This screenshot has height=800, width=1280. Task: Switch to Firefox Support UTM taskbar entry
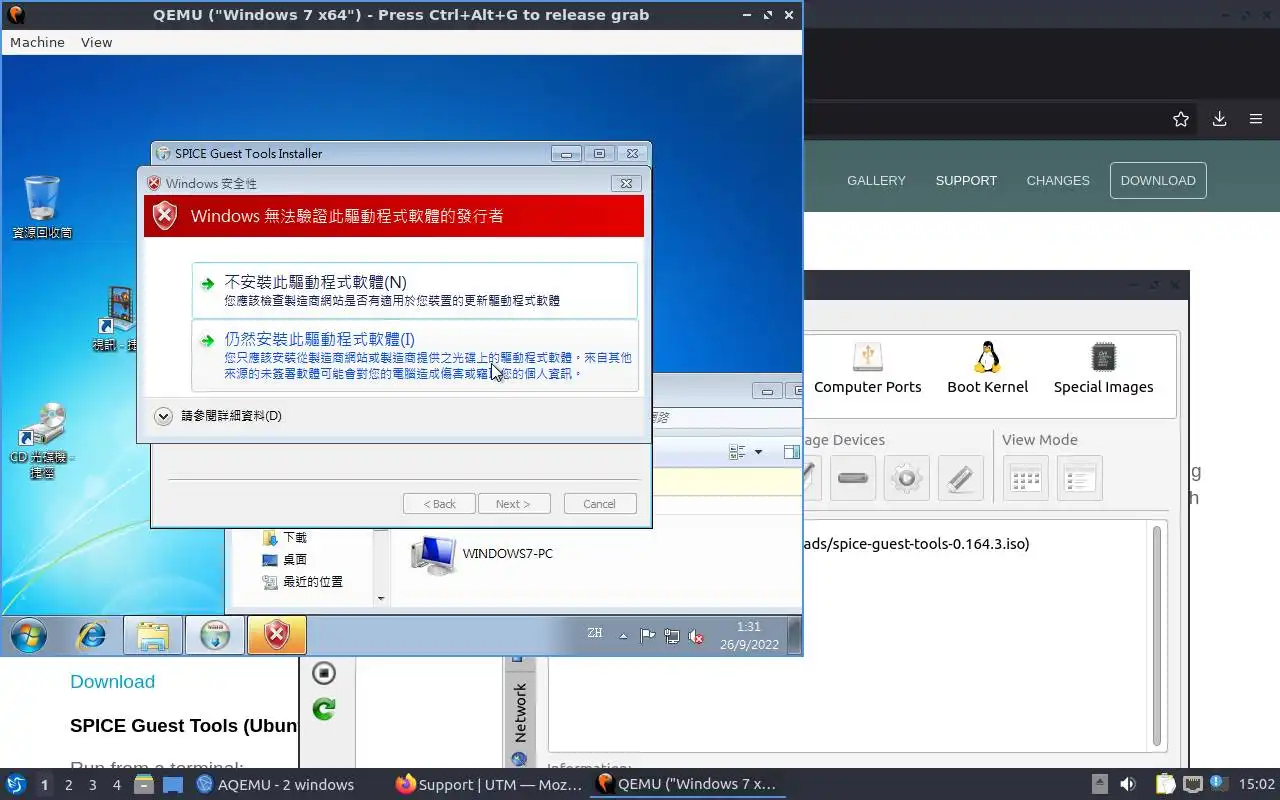point(489,785)
